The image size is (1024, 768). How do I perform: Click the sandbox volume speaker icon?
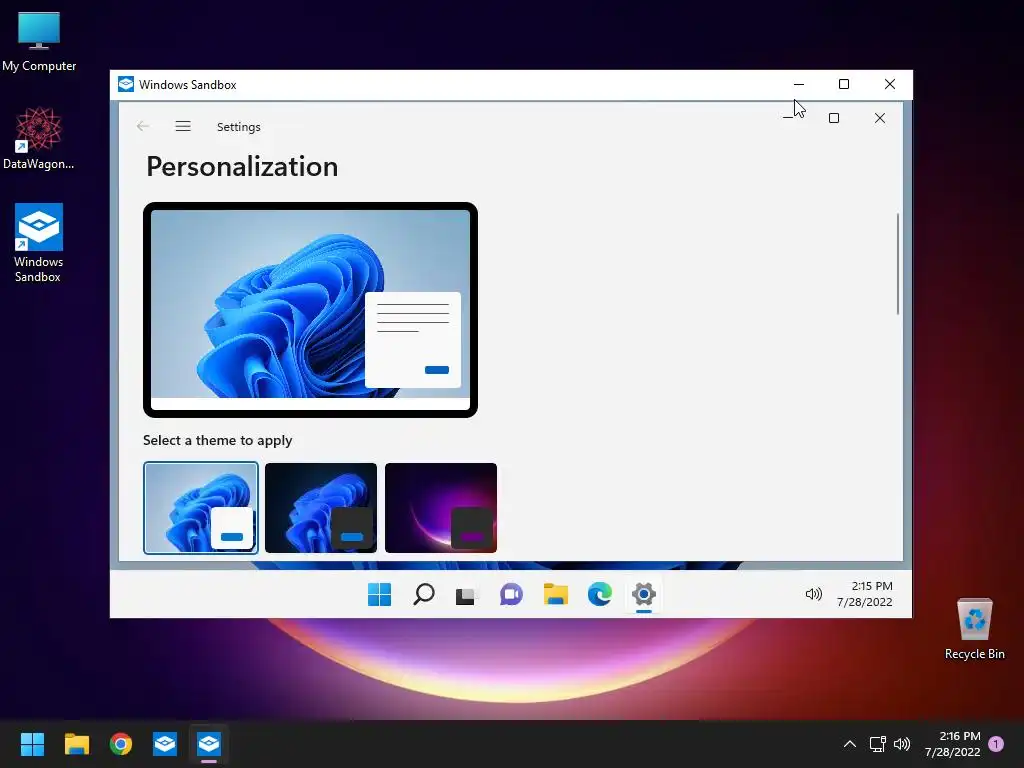coord(814,594)
